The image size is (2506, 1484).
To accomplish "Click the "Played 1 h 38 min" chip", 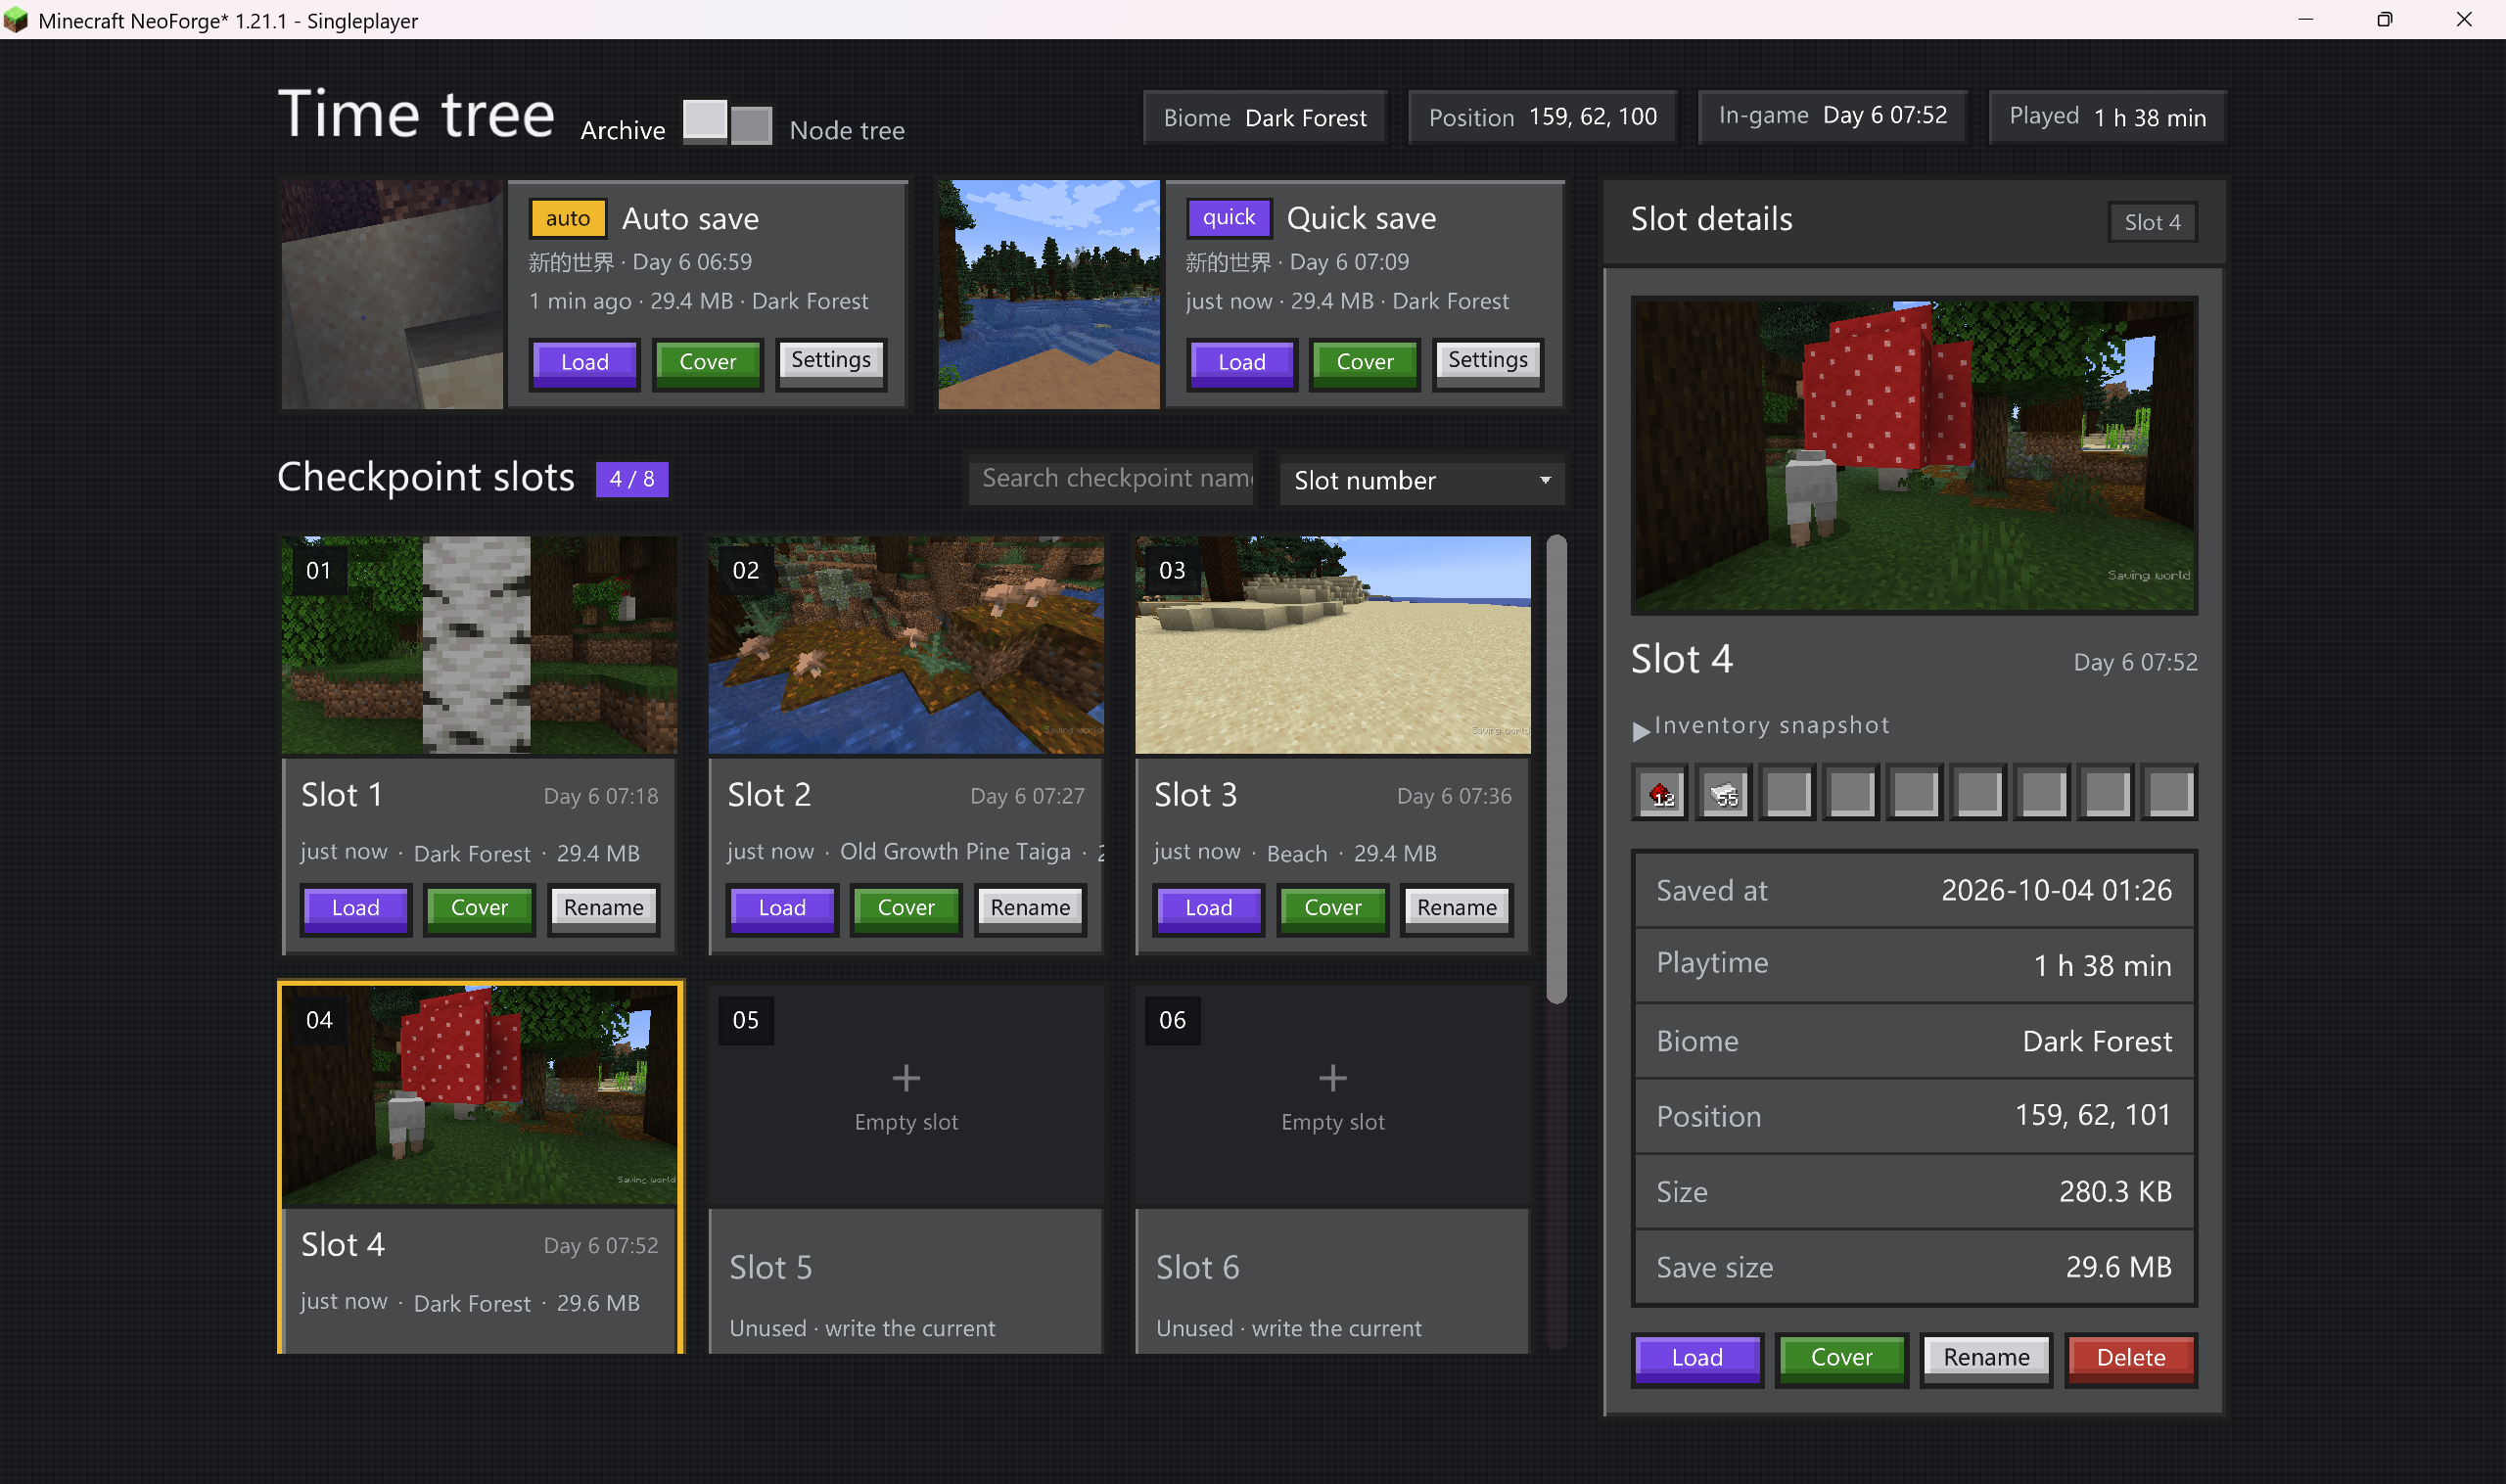I will click(2107, 118).
